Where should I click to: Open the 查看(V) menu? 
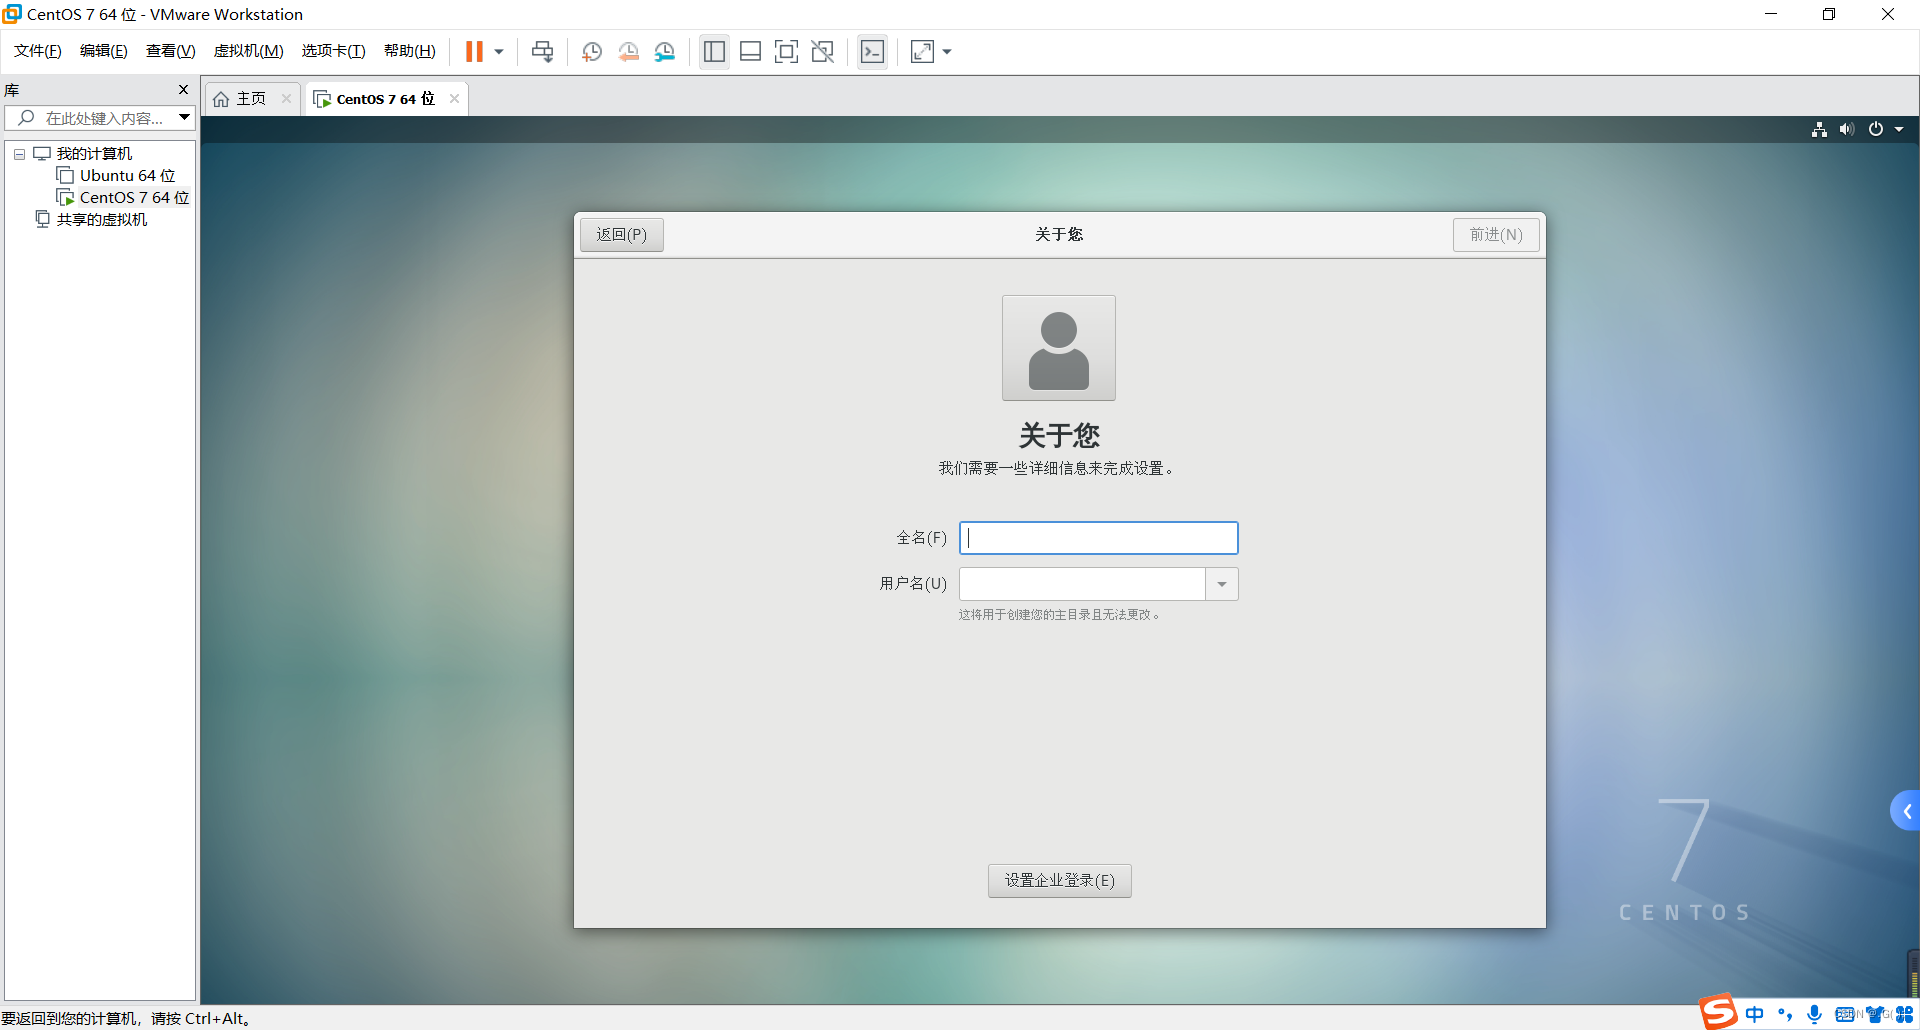pyautogui.click(x=171, y=51)
